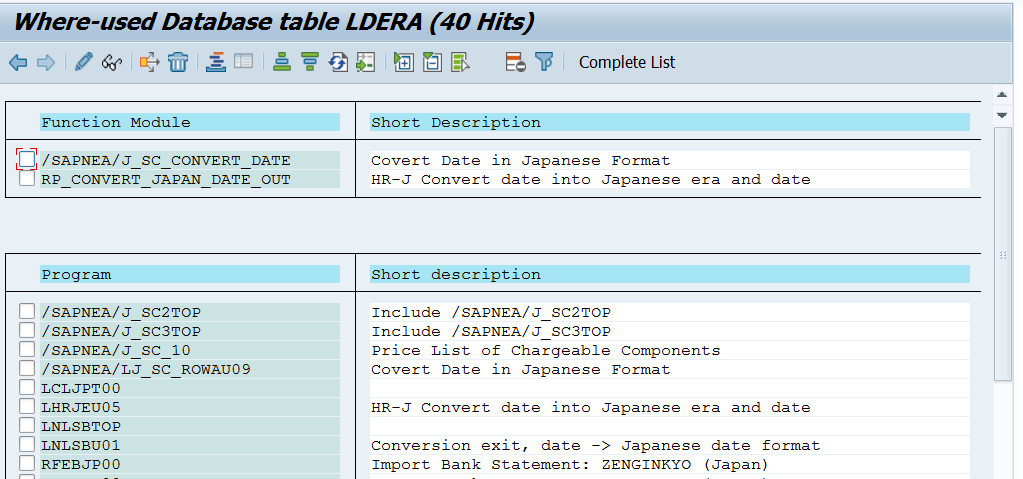Click the first table's Short Description header

tap(669, 122)
